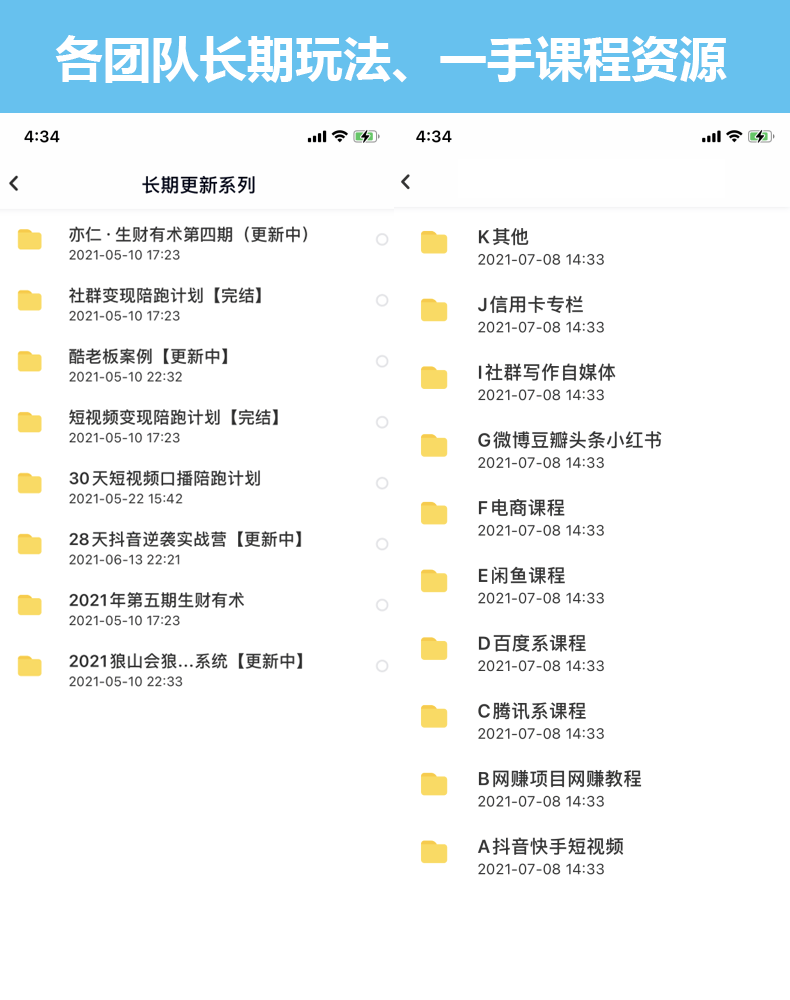Open folder icon of 28天抖音逆袭实战营
The image size is (790, 1000).
[29, 544]
